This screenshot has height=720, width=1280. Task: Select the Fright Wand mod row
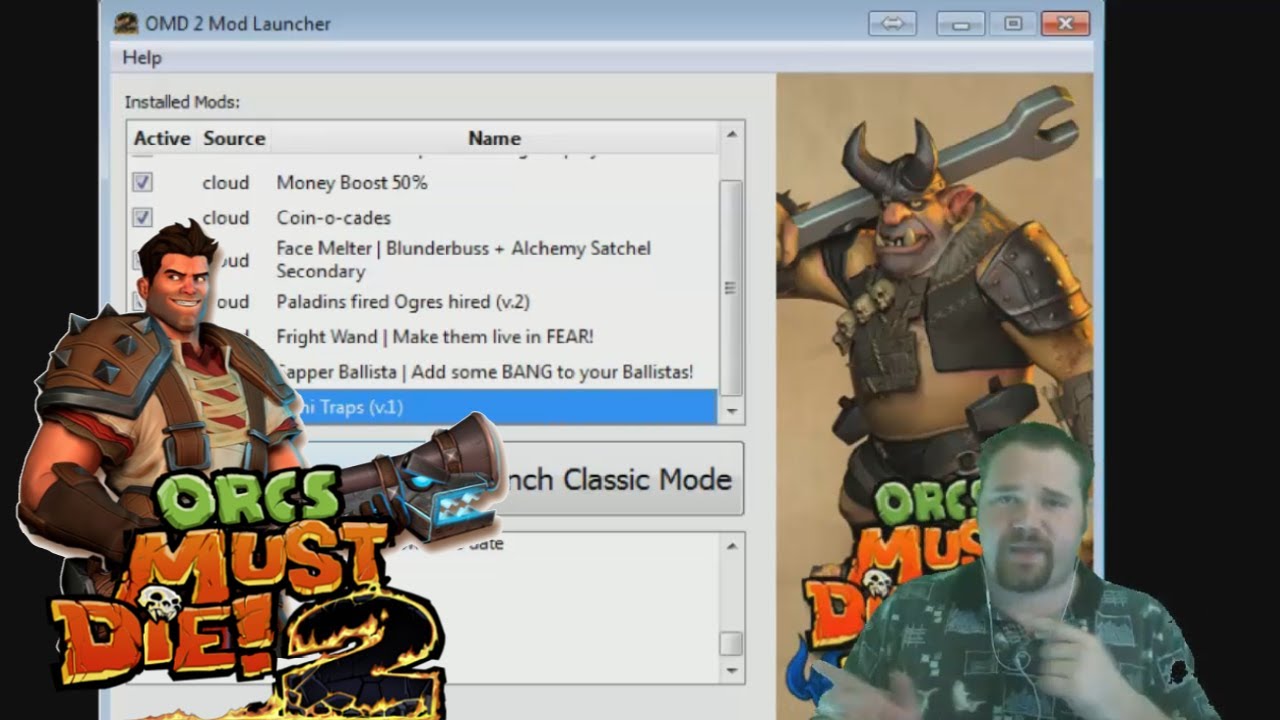tap(435, 336)
